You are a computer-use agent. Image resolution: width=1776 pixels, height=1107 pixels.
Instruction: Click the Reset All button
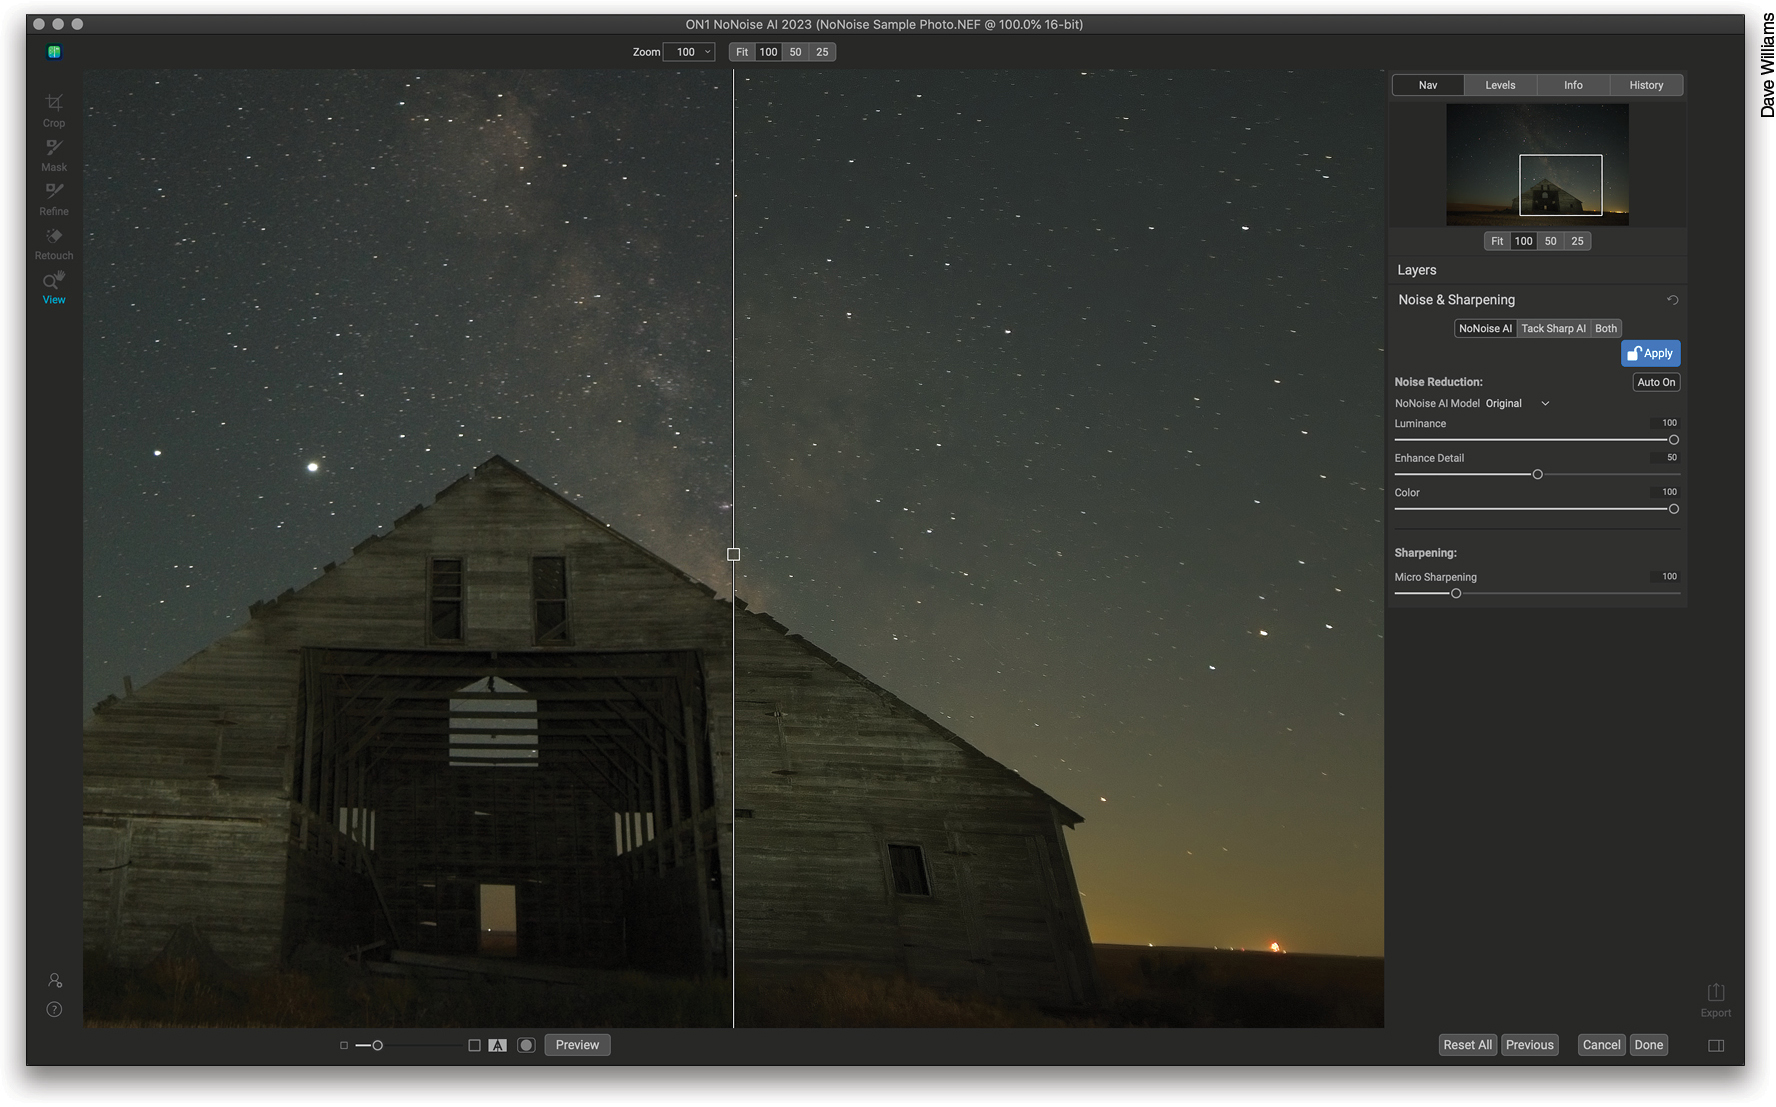[1467, 1044]
